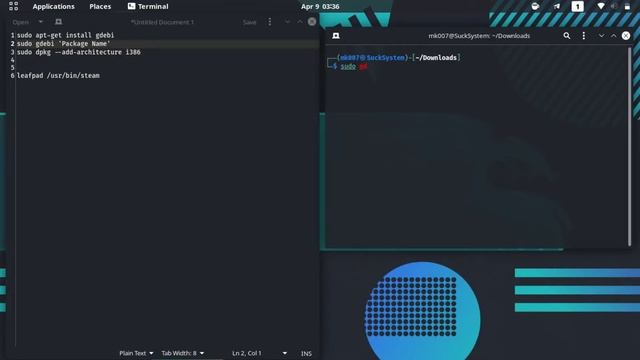Toggle the INS insert mode indicator
The width and height of the screenshot is (640, 360).
click(x=306, y=353)
